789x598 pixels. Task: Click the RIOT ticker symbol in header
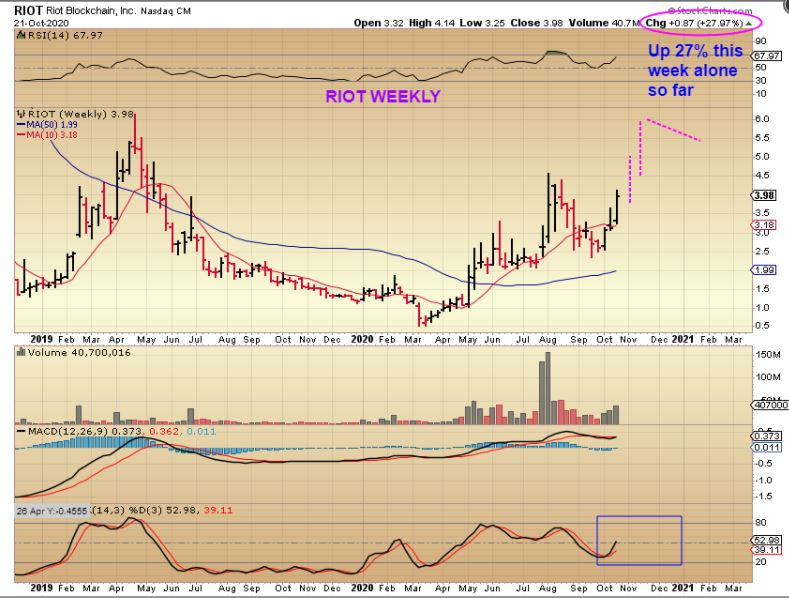tap(28, 11)
